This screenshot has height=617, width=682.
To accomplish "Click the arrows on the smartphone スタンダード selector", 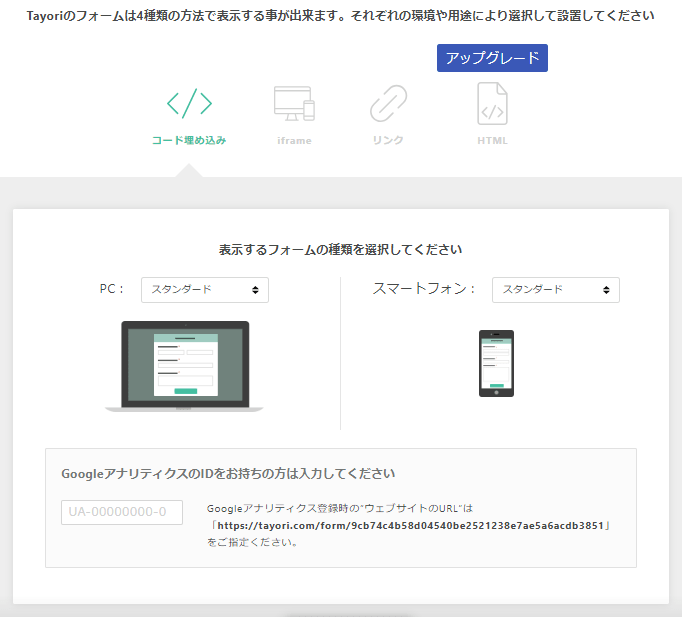I will [x=607, y=290].
